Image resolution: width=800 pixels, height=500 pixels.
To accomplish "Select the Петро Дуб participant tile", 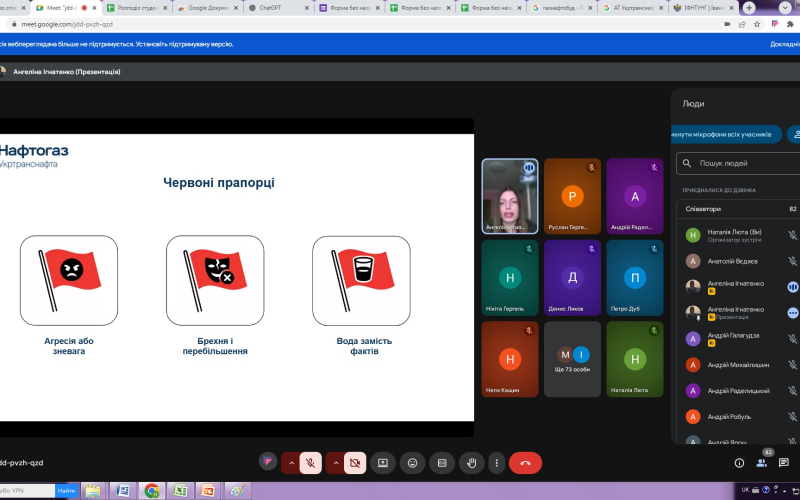I will point(635,278).
